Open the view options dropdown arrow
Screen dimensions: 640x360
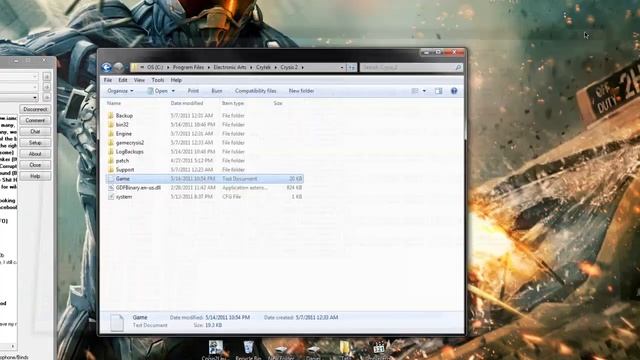click(x=424, y=91)
